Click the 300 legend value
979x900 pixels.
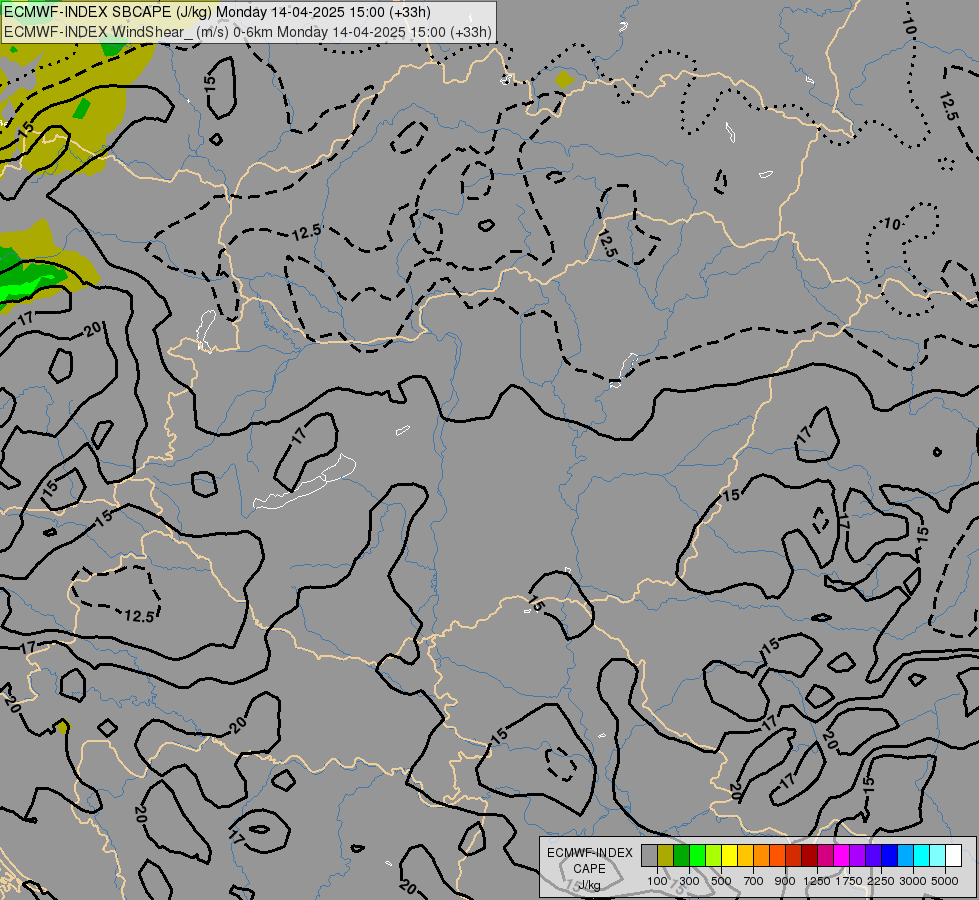pos(689,881)
